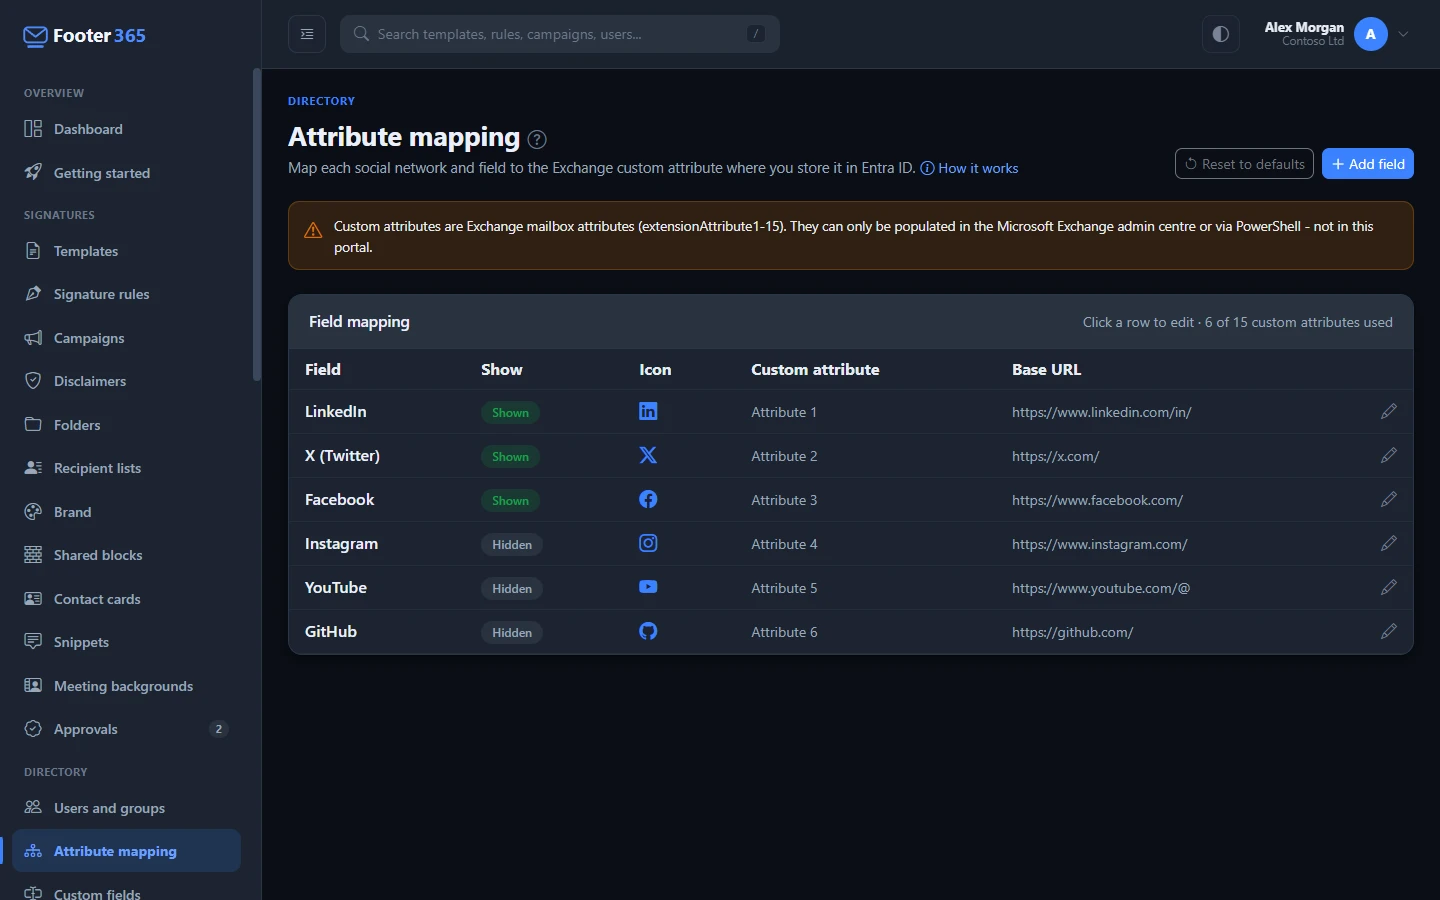Open Meeting backgrounds in the sidebar
This screenshot has height=900, width=1440.
126,686
